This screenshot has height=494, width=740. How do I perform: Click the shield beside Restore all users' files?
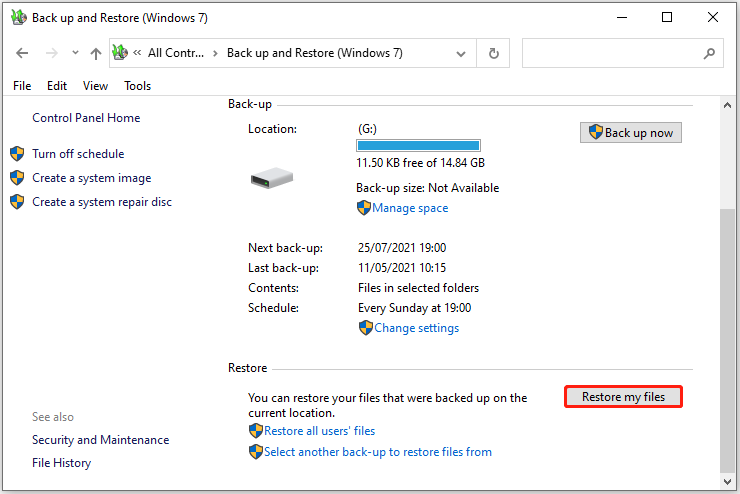(255, 430)
